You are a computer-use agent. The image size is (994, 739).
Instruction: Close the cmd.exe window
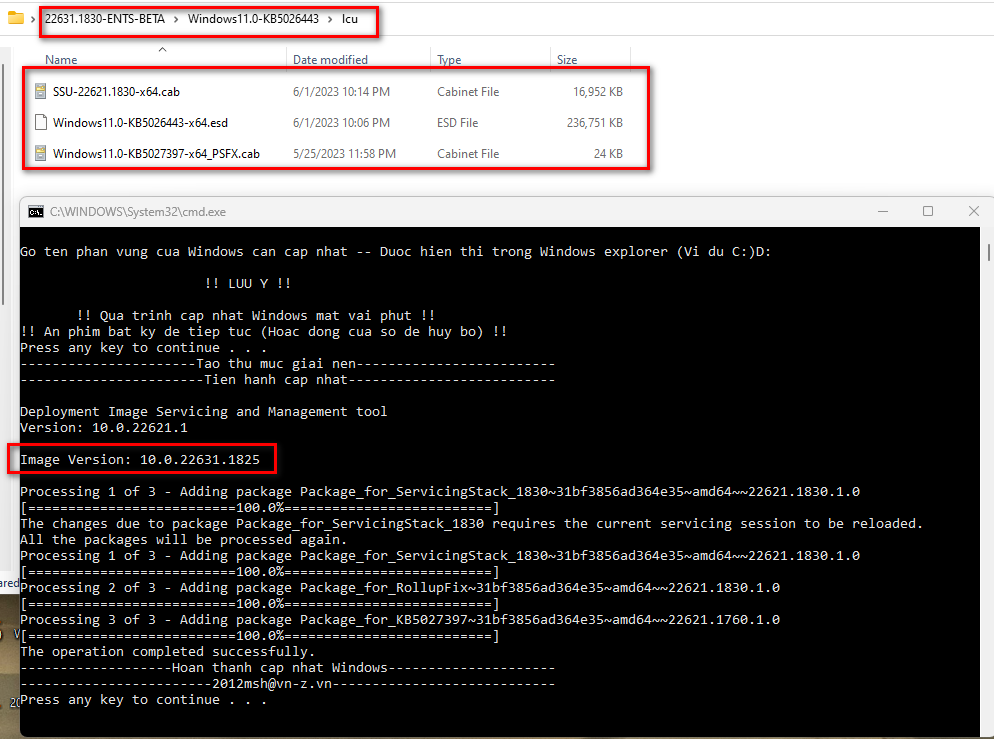(974, 211)
